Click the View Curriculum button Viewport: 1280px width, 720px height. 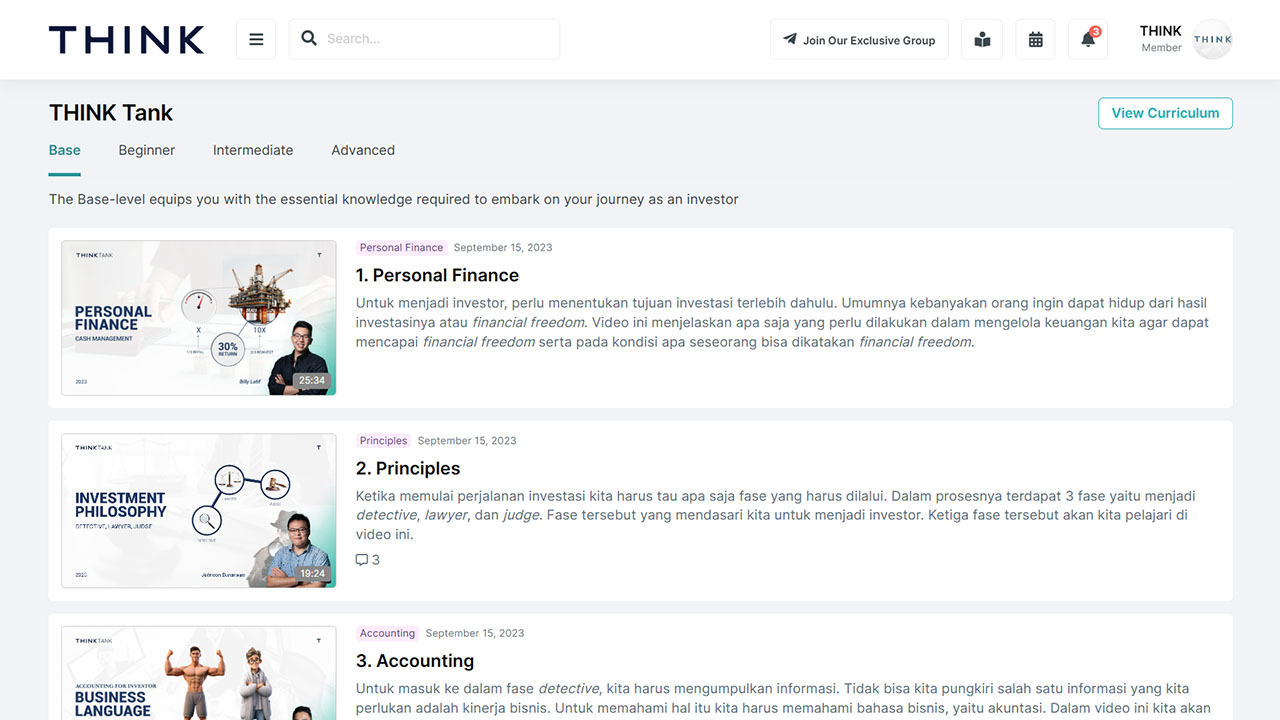coord(1165,113)
